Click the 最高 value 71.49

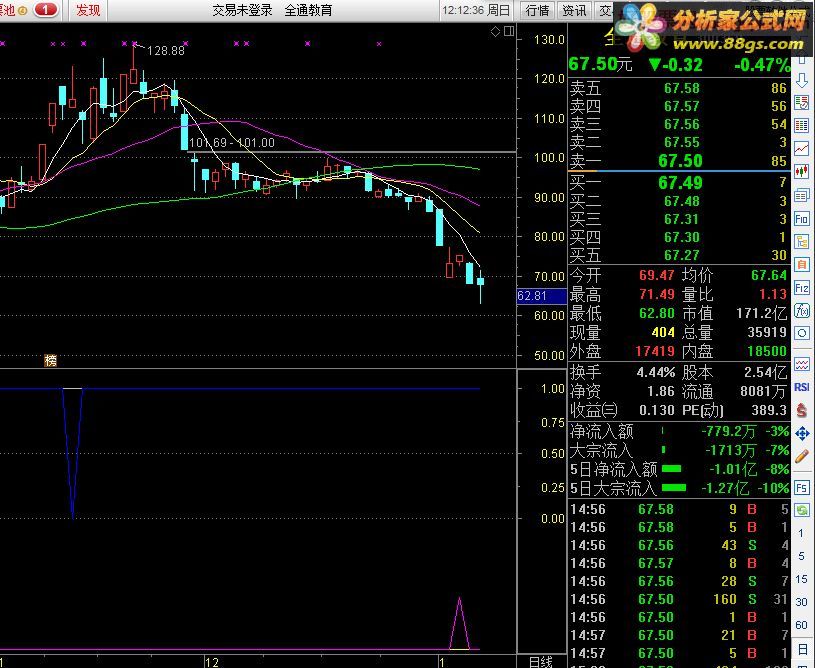click(656, 294)
